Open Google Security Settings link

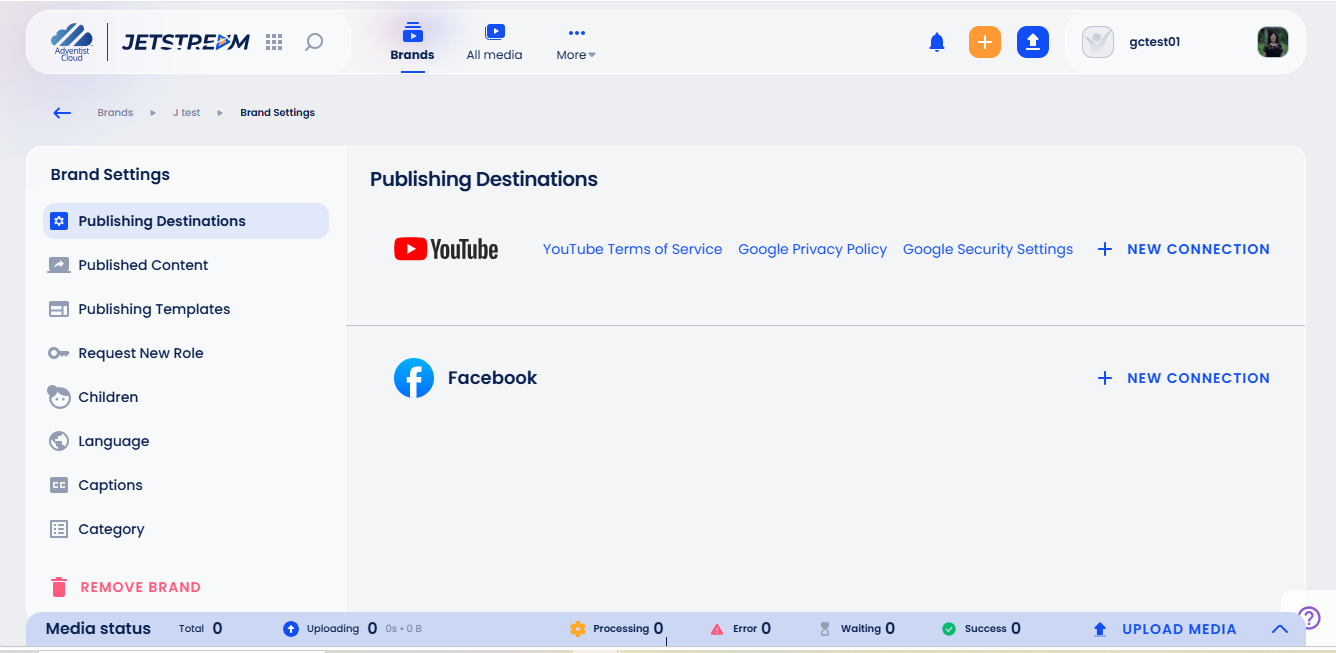(x=988, y=249)
